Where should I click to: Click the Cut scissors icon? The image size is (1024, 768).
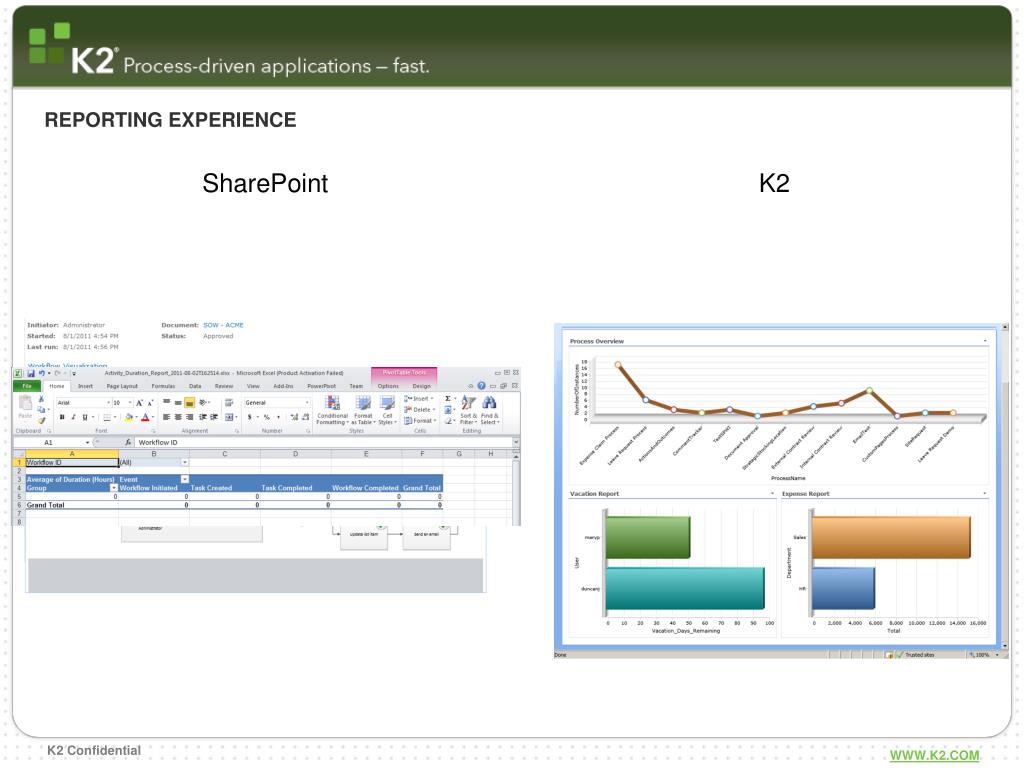click(41, 399)
